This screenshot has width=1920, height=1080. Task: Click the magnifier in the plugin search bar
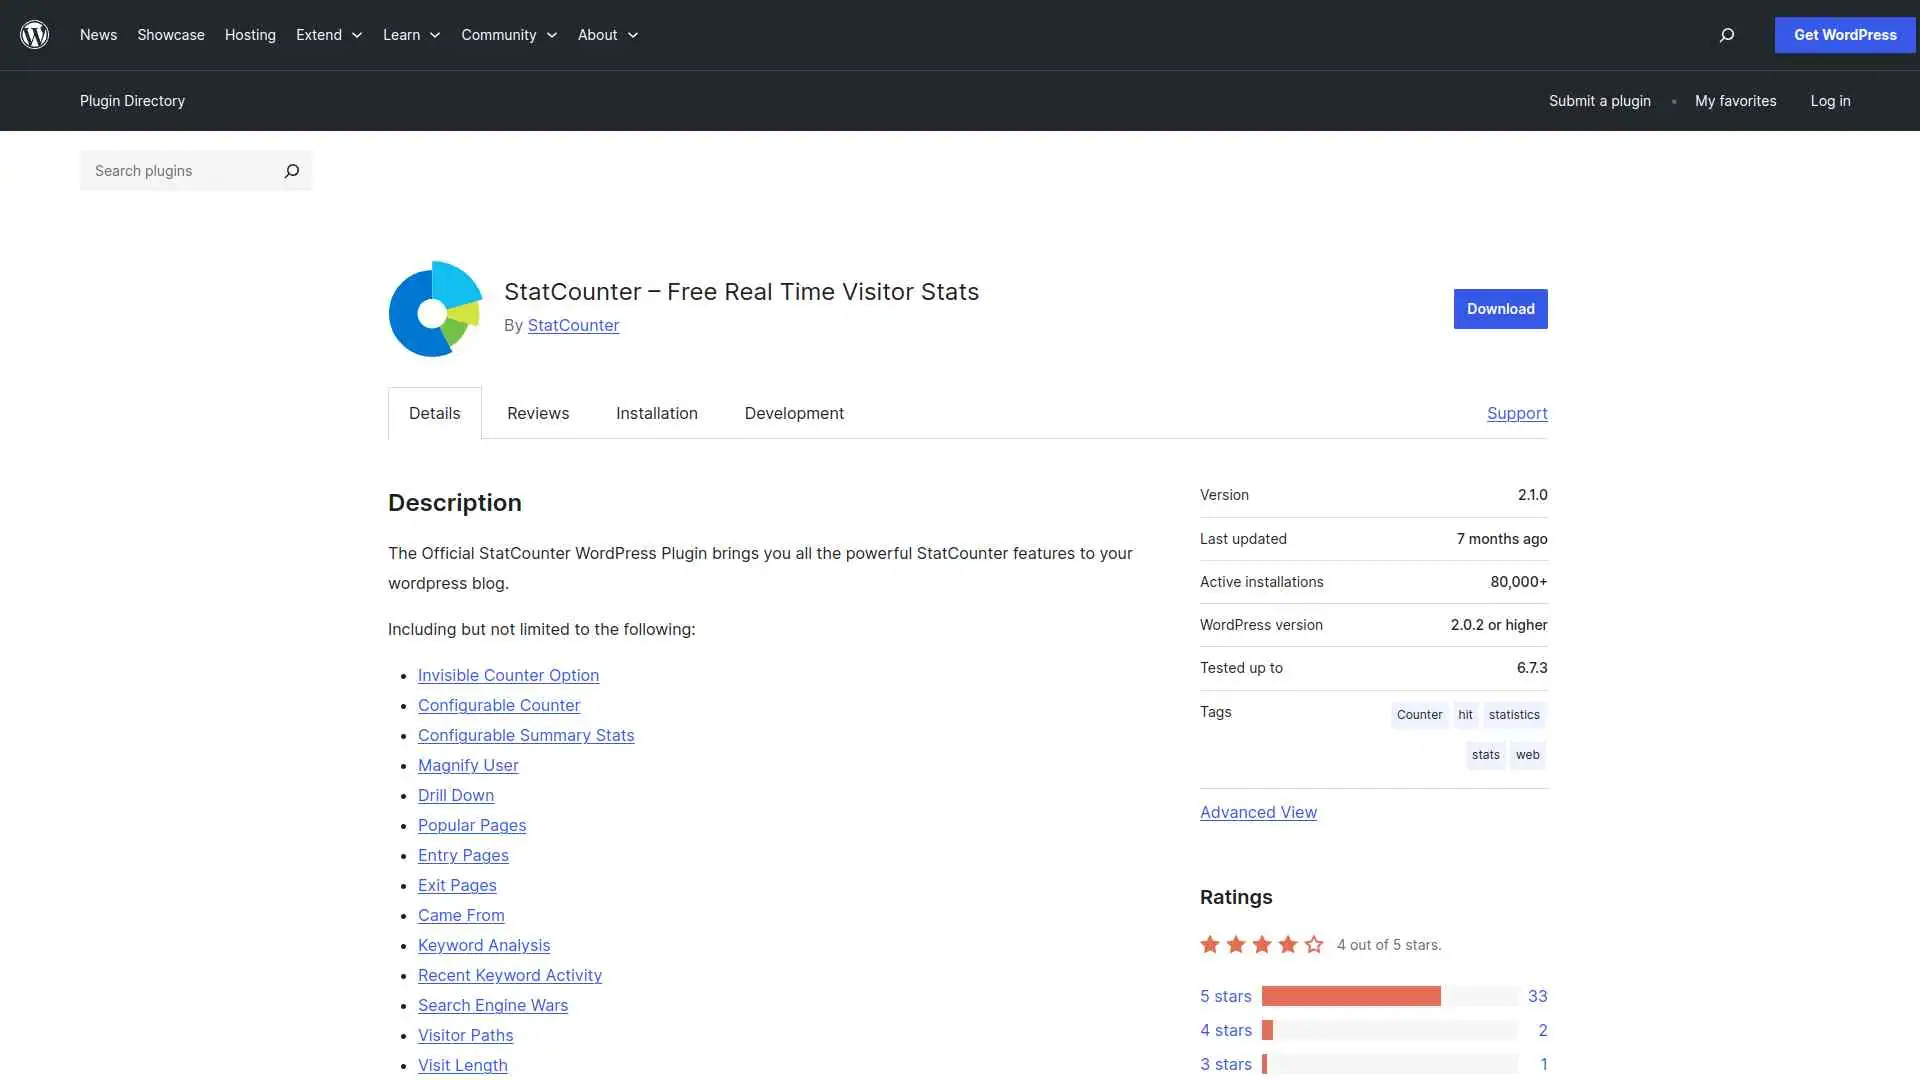tap(291, 171)
